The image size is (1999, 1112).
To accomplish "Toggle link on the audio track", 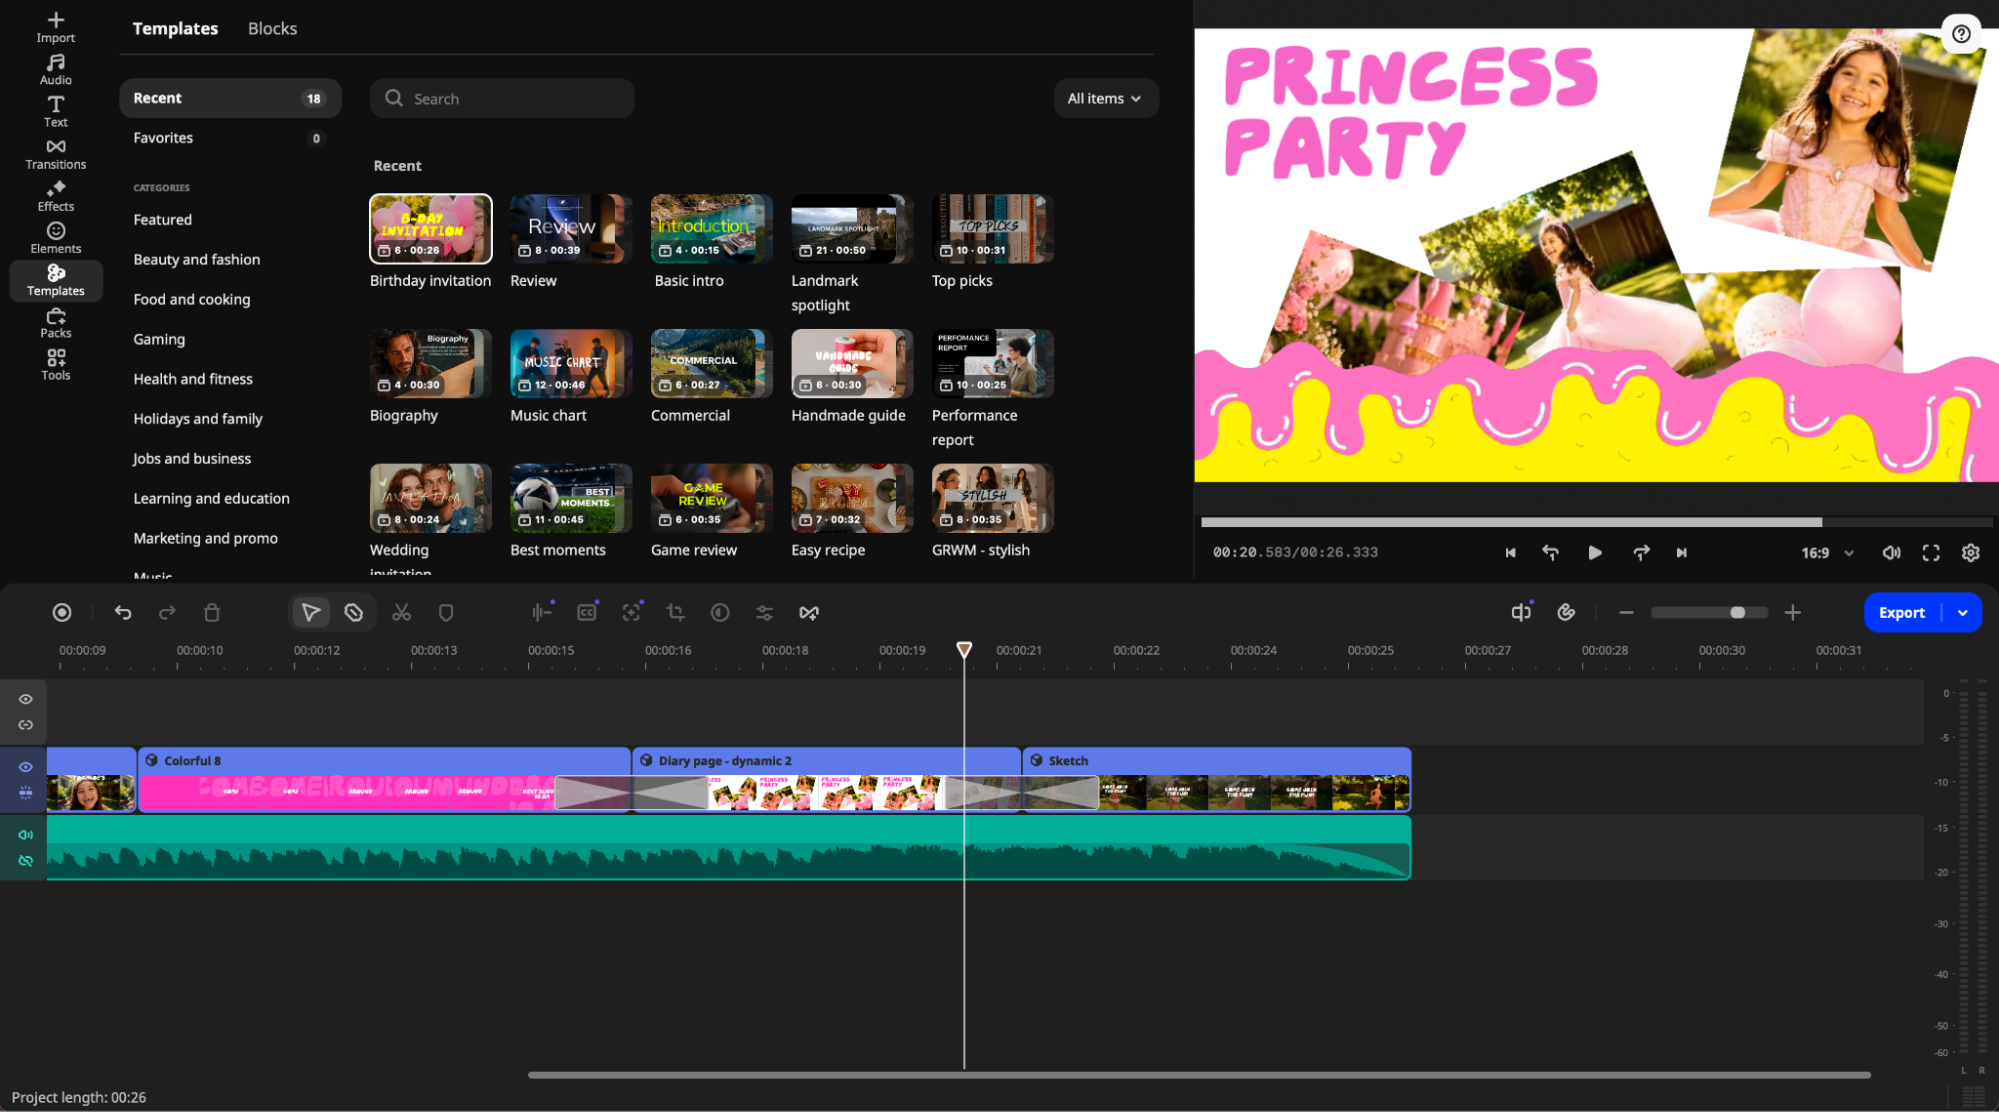I will point(26,861).
